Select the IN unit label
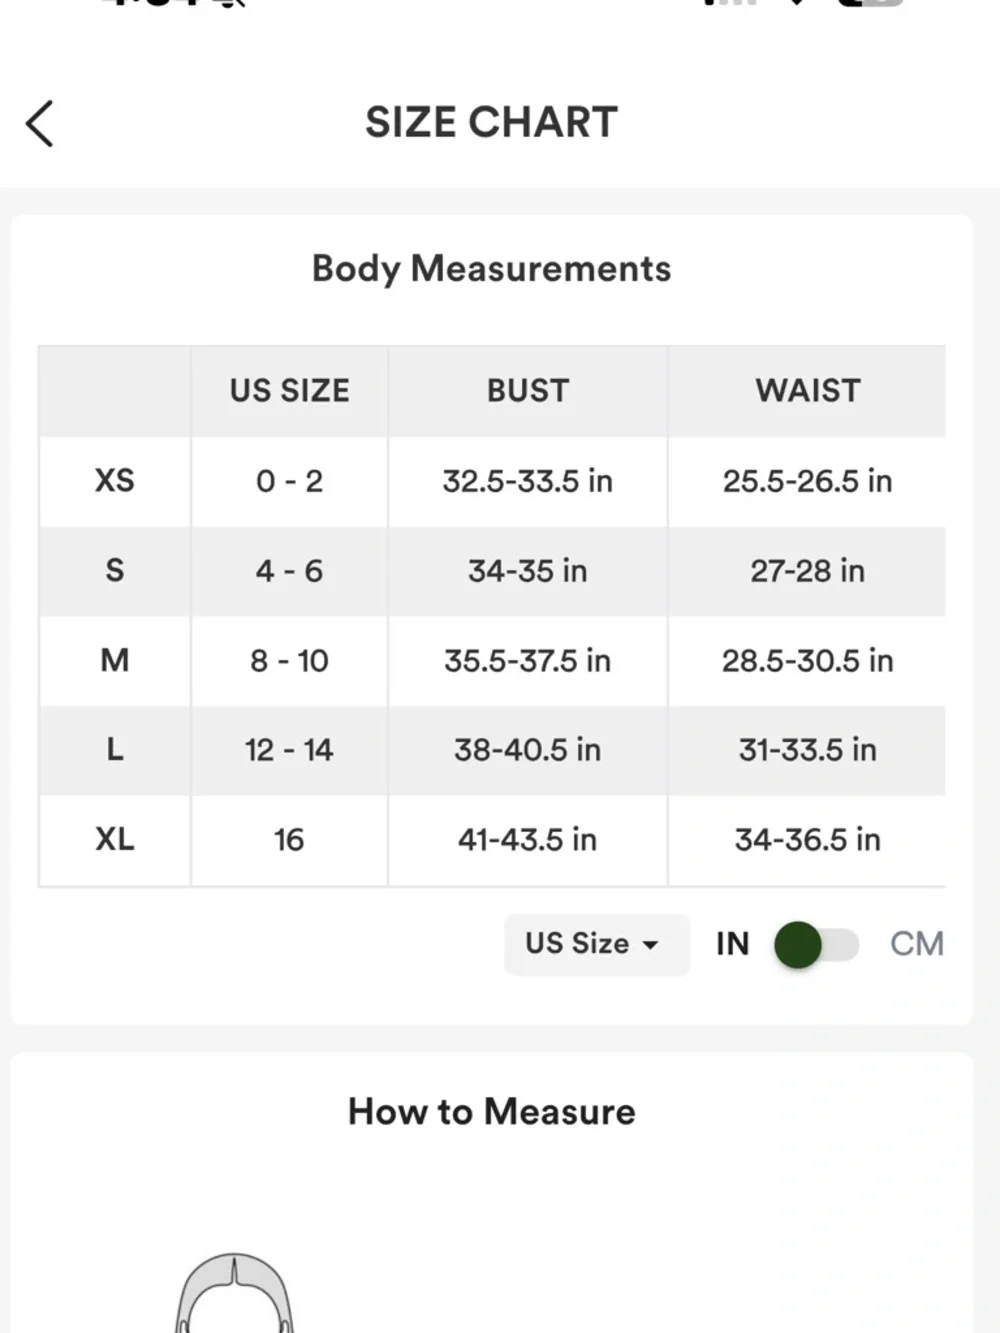 coord(732,944)
